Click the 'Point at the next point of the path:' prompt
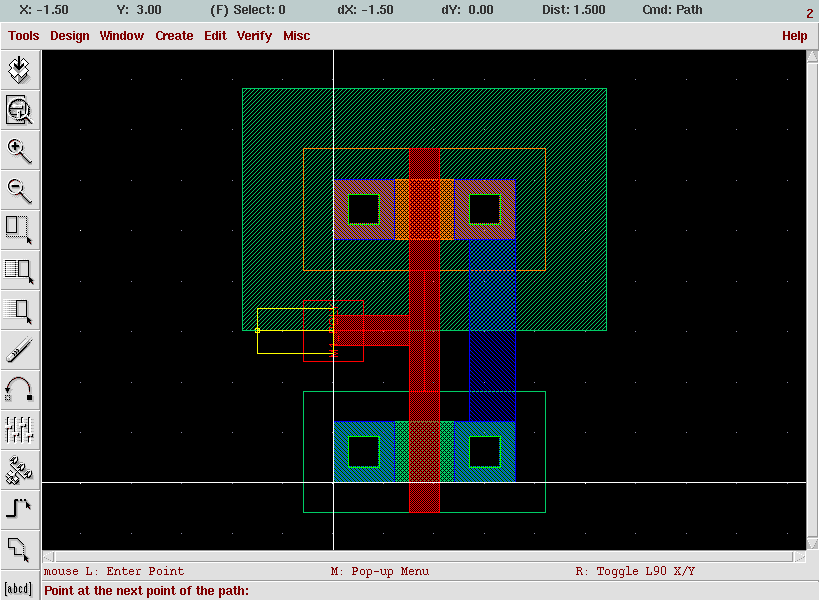 tap(146, 591)
